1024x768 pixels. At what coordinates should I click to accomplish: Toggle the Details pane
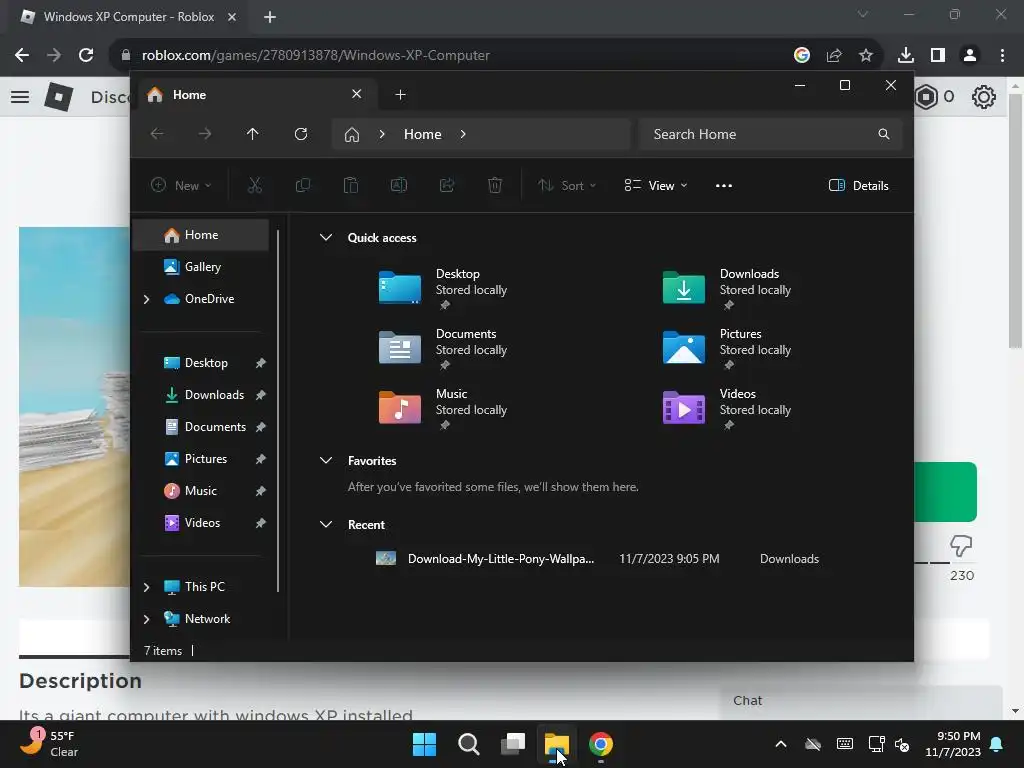(x=858, y=185)
